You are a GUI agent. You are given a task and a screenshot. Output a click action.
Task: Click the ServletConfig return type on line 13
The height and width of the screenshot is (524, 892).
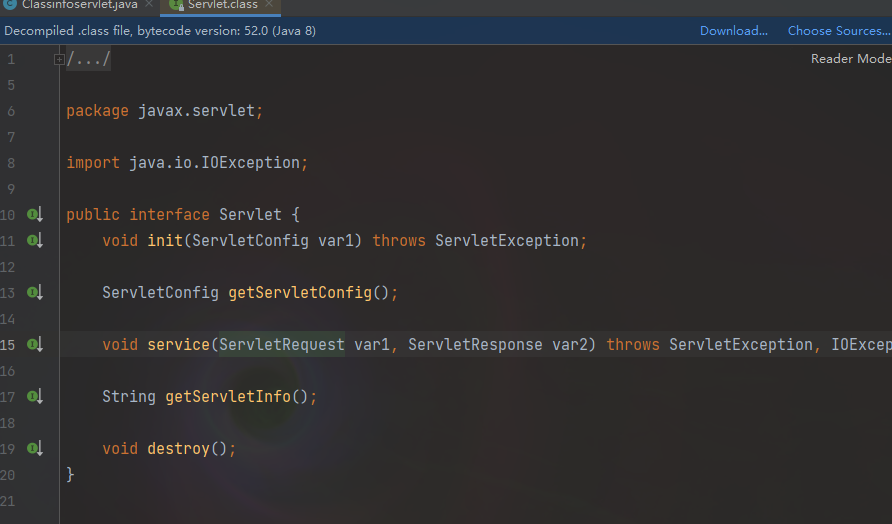pos(160,292)
